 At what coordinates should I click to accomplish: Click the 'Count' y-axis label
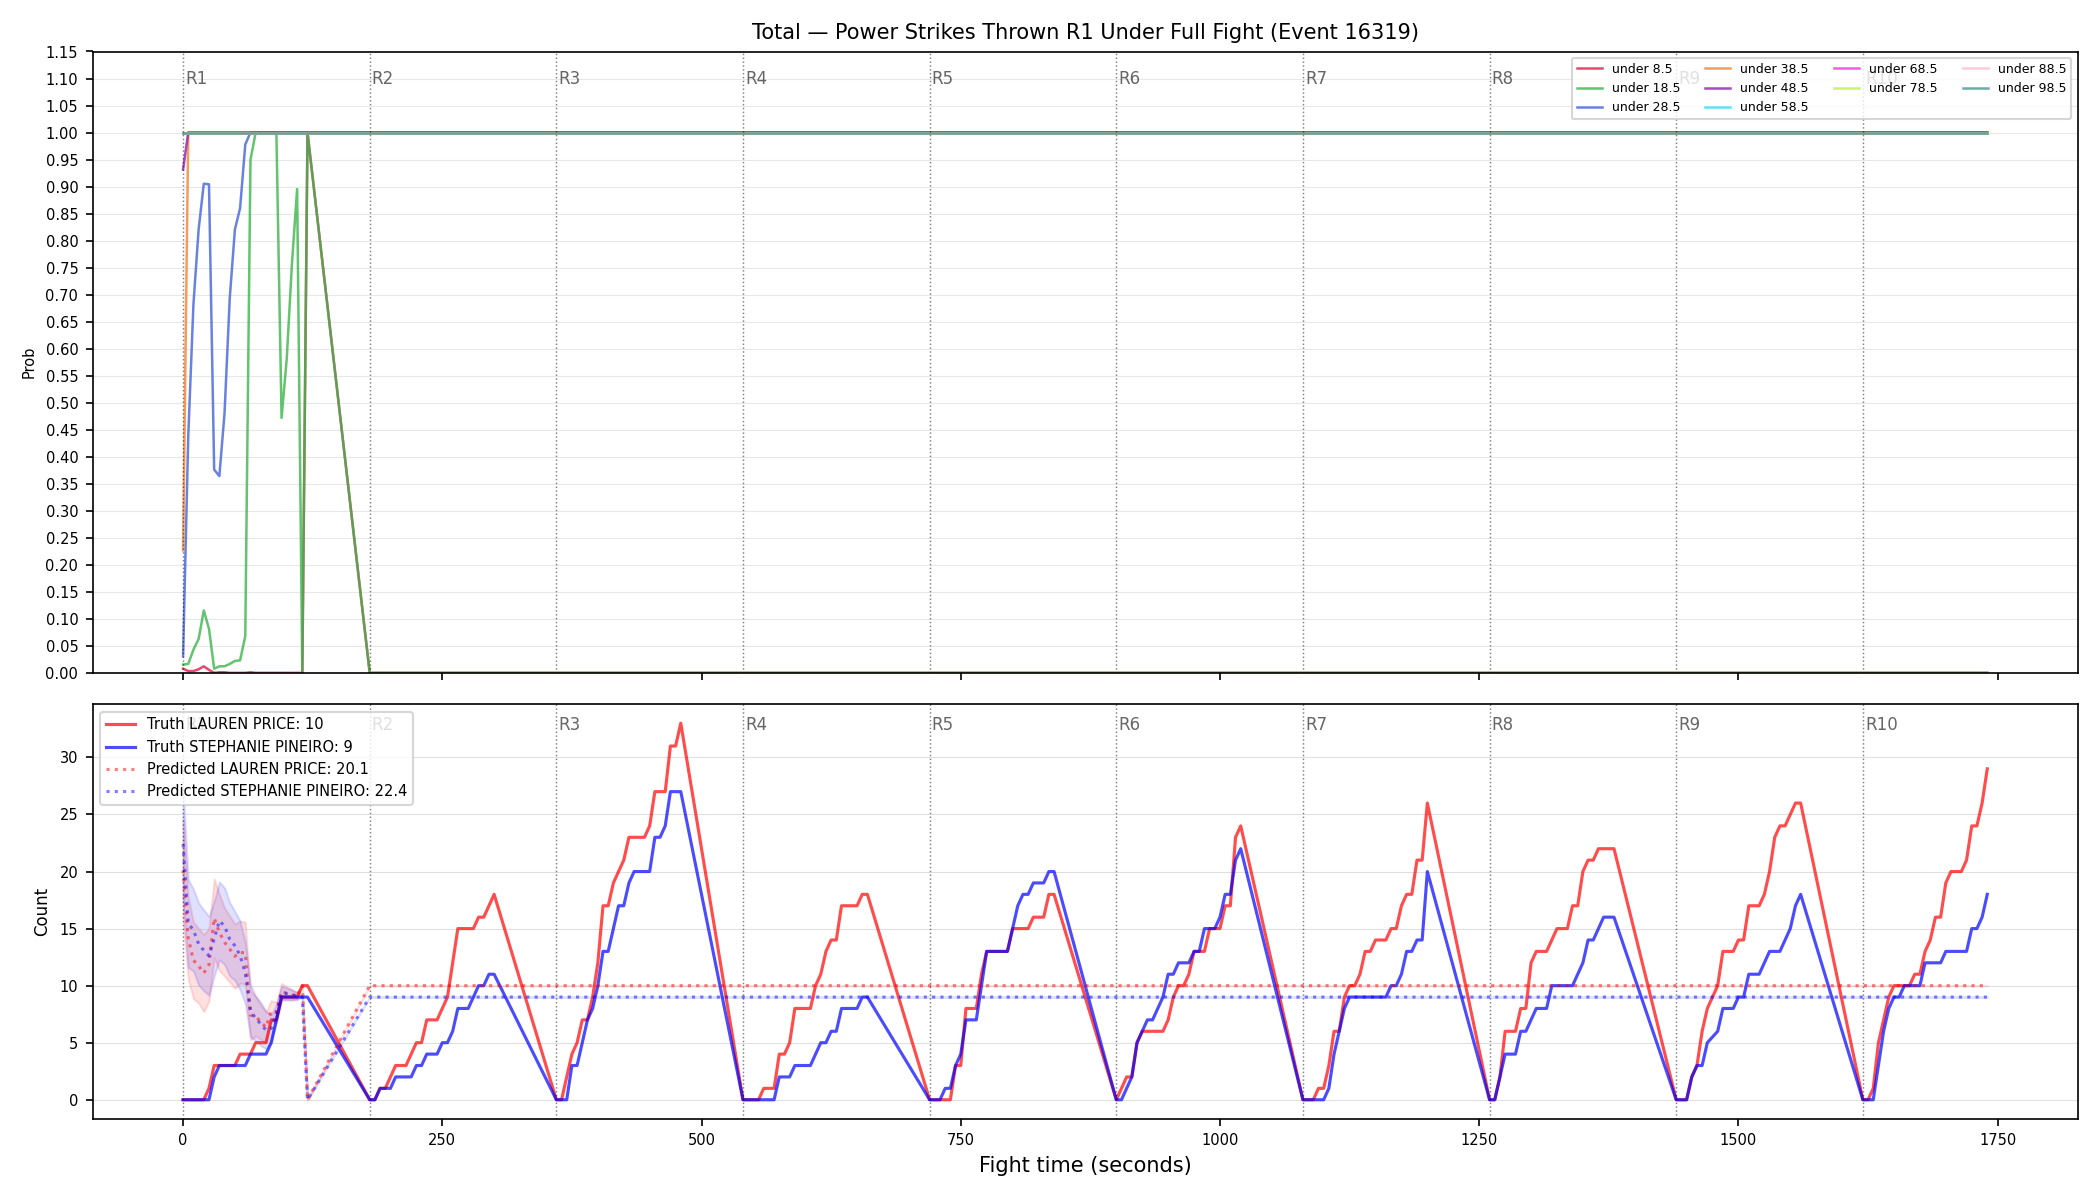click(x=41, y=912)
